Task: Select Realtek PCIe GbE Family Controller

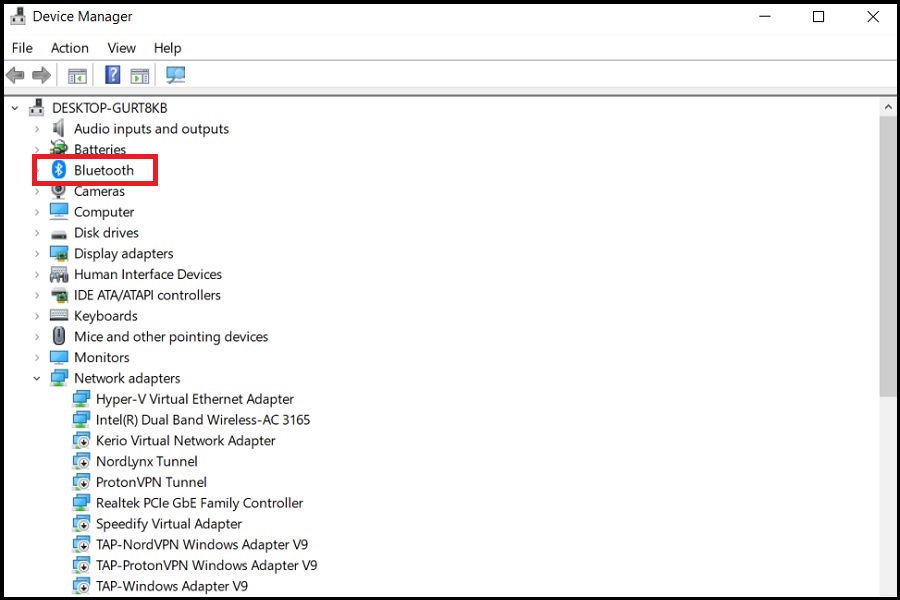Action: 199,503
